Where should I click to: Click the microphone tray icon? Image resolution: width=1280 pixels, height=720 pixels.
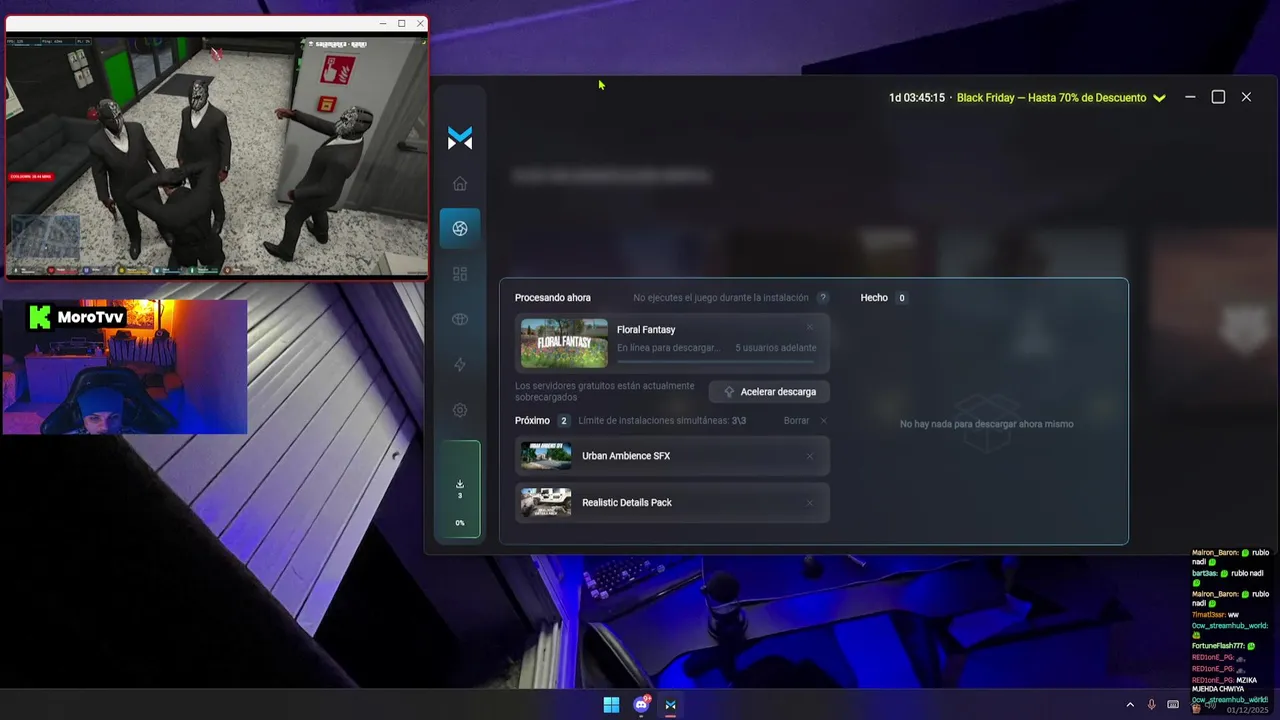(1152, 705)
